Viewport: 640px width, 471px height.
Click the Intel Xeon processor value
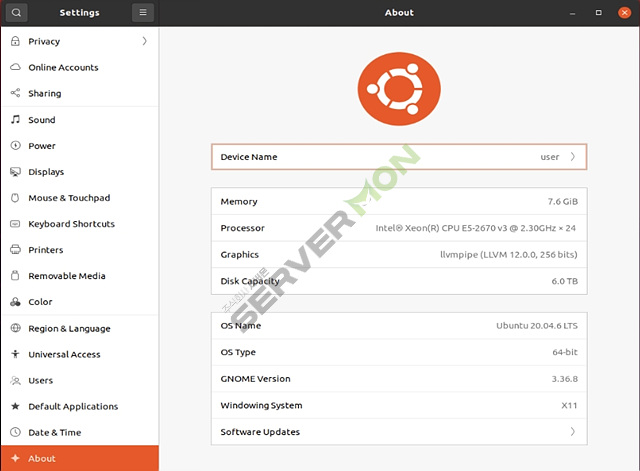point(476,228)
